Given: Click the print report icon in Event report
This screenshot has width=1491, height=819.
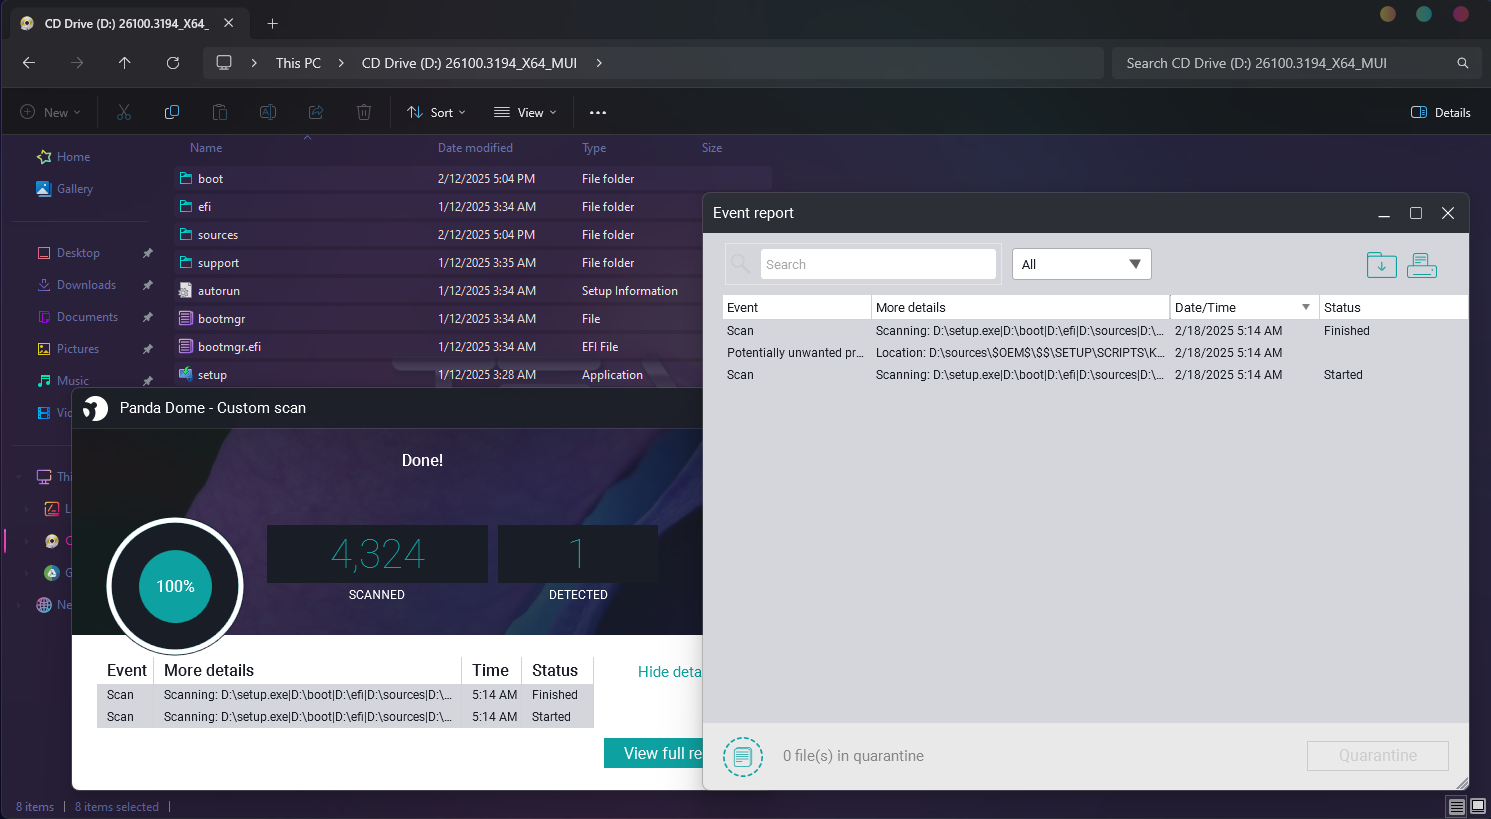Looking at the screenshot, I should coord(1422,265).
